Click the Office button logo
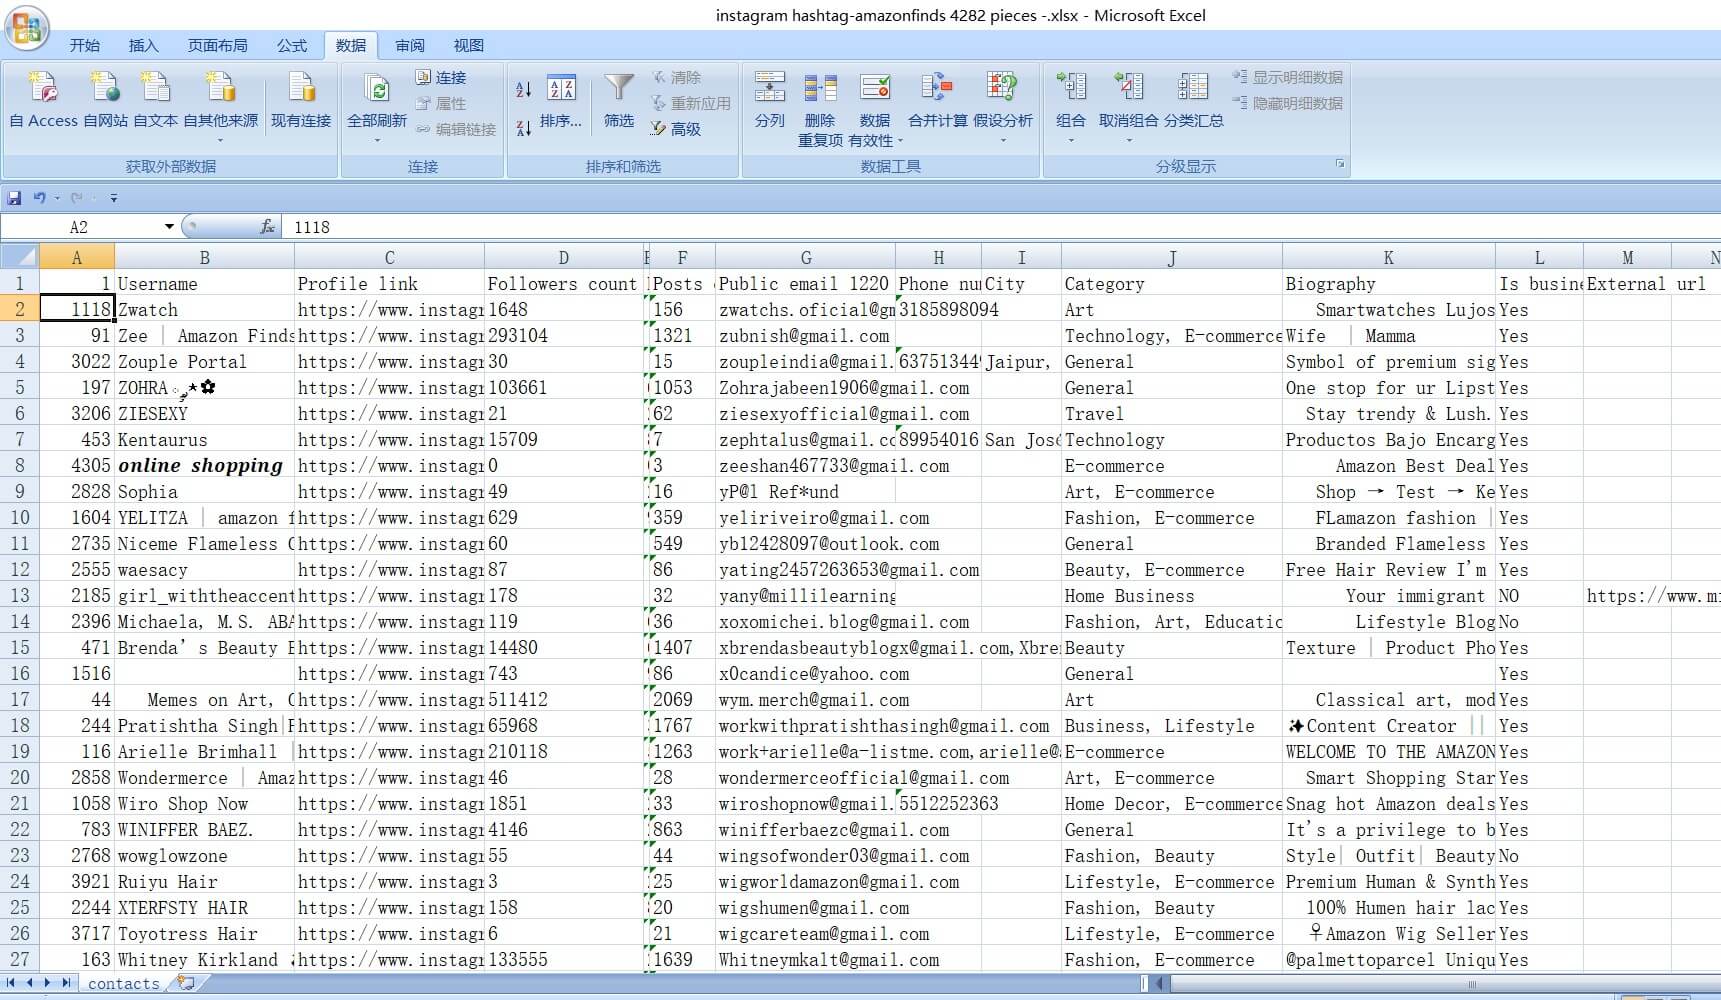This screenshot has width=1721, height=1000. pos(27,27)
